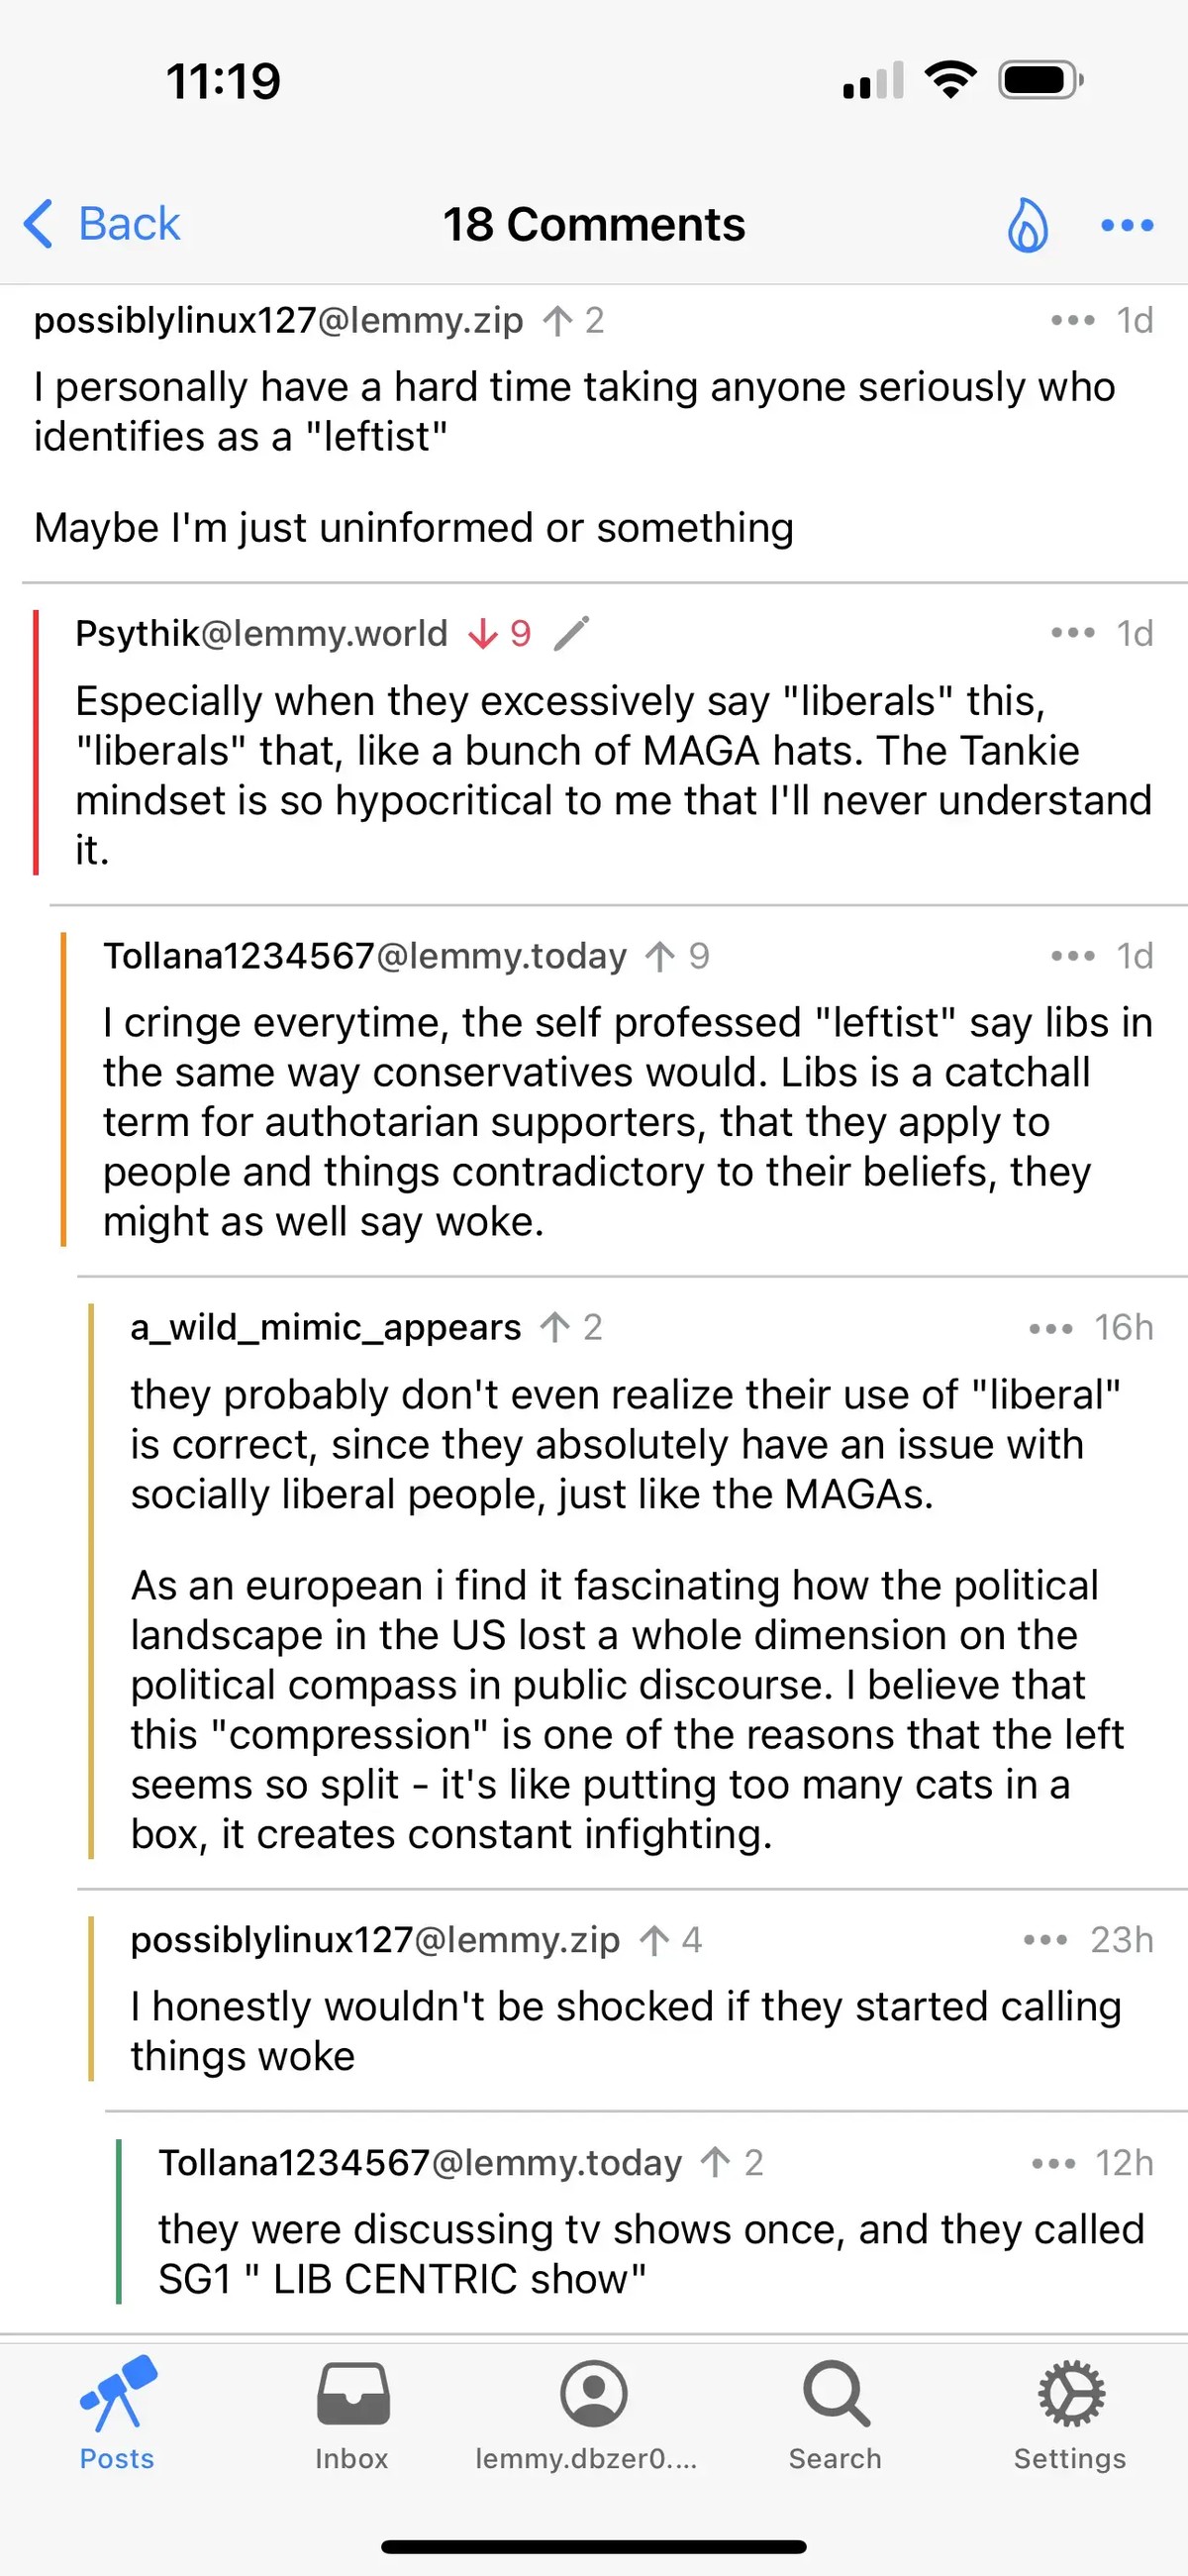The image size is (1188, 2576).
Task: Open options menu on Psythik's comment
Action: pos(1072,633)
